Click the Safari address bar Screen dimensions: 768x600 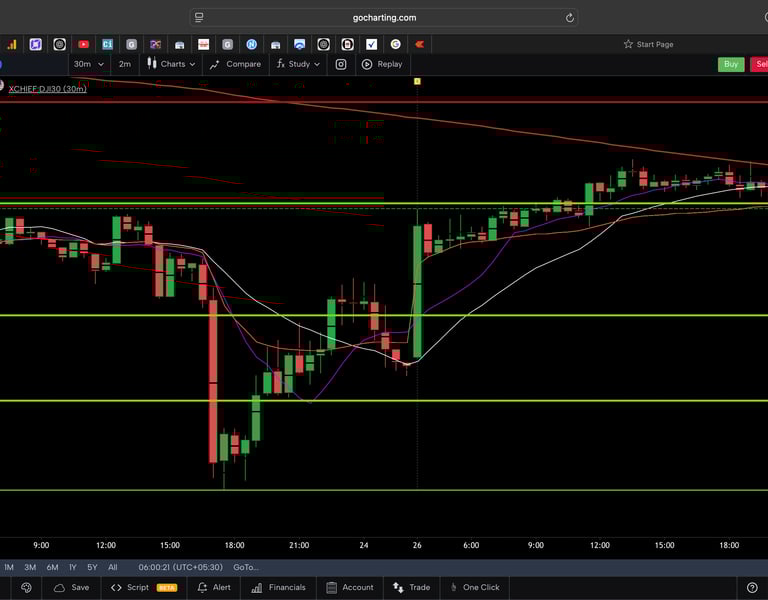tap(384, 18)
